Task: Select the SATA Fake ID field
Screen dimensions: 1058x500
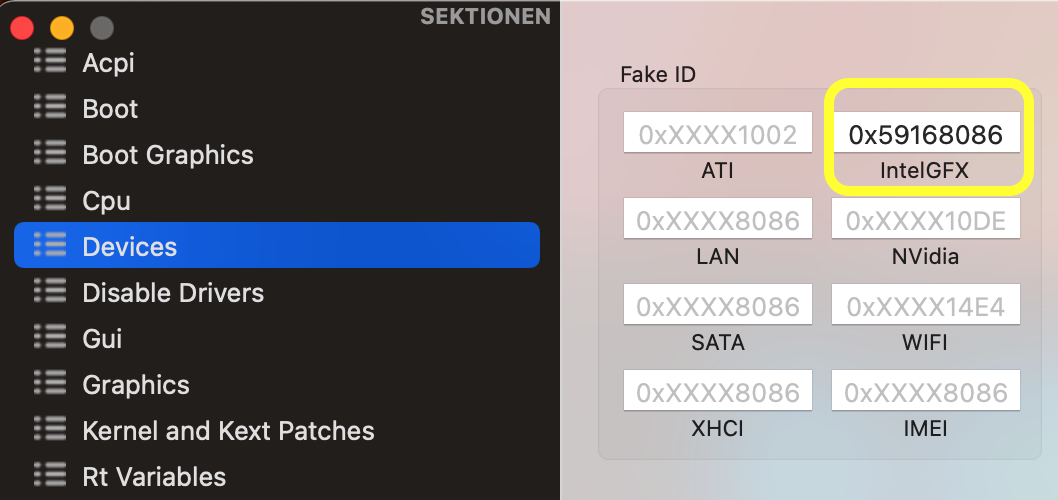Action: (717, 306)
